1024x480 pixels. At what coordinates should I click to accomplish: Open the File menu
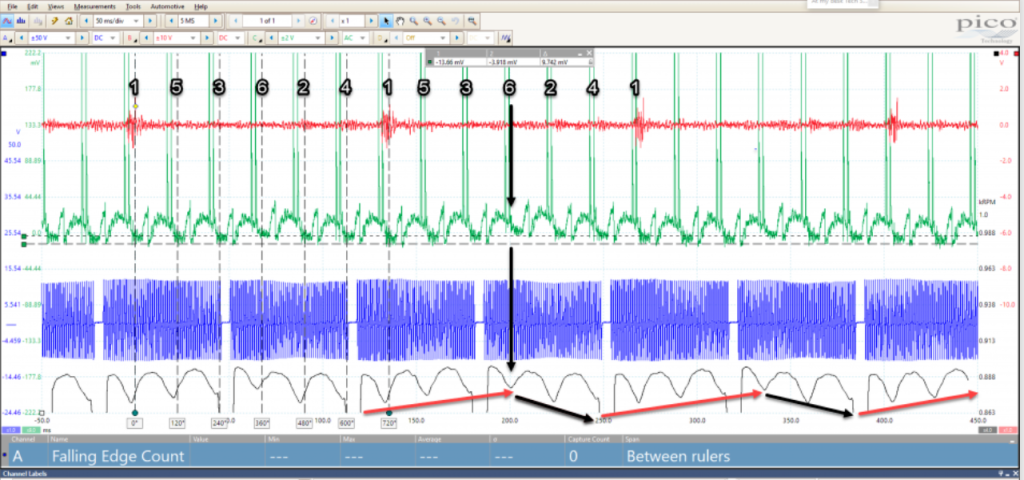point(12,7)
